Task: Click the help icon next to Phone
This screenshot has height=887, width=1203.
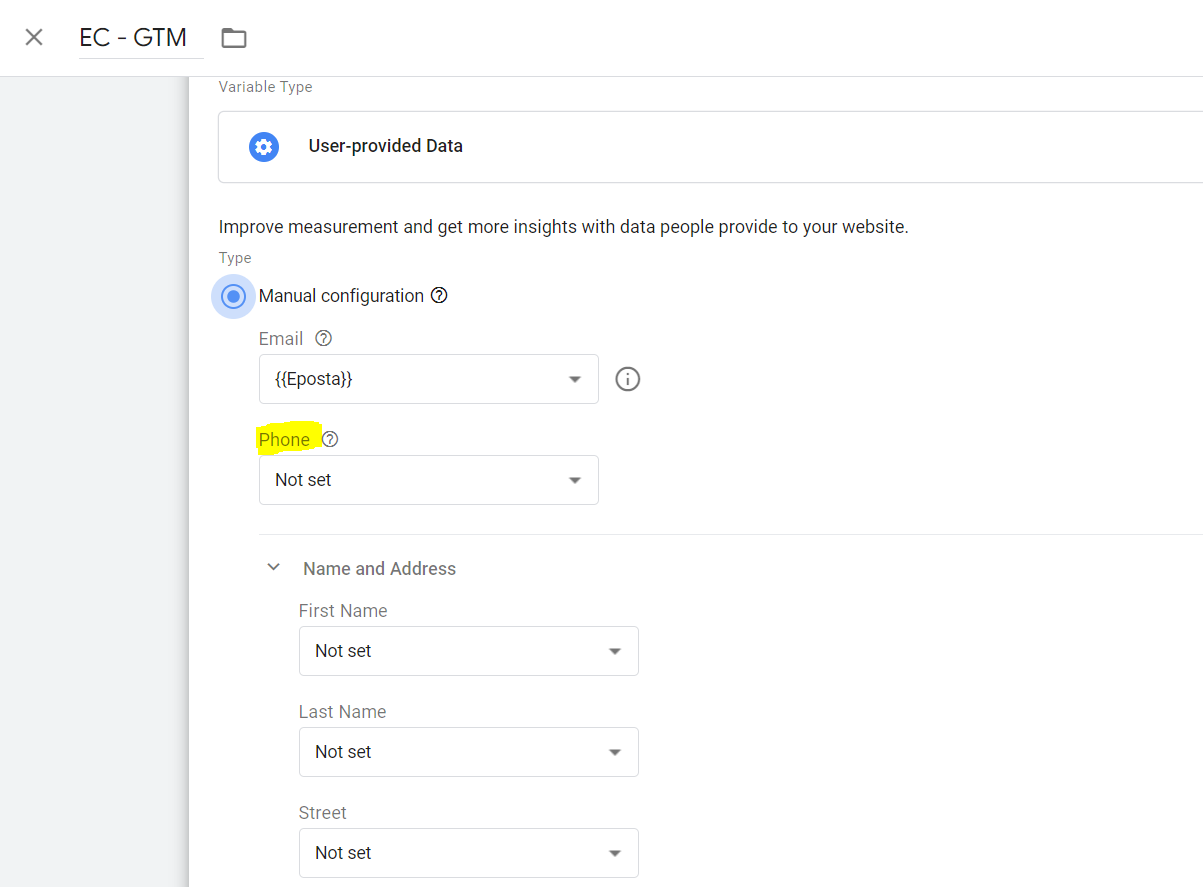Action: point(330,440)
